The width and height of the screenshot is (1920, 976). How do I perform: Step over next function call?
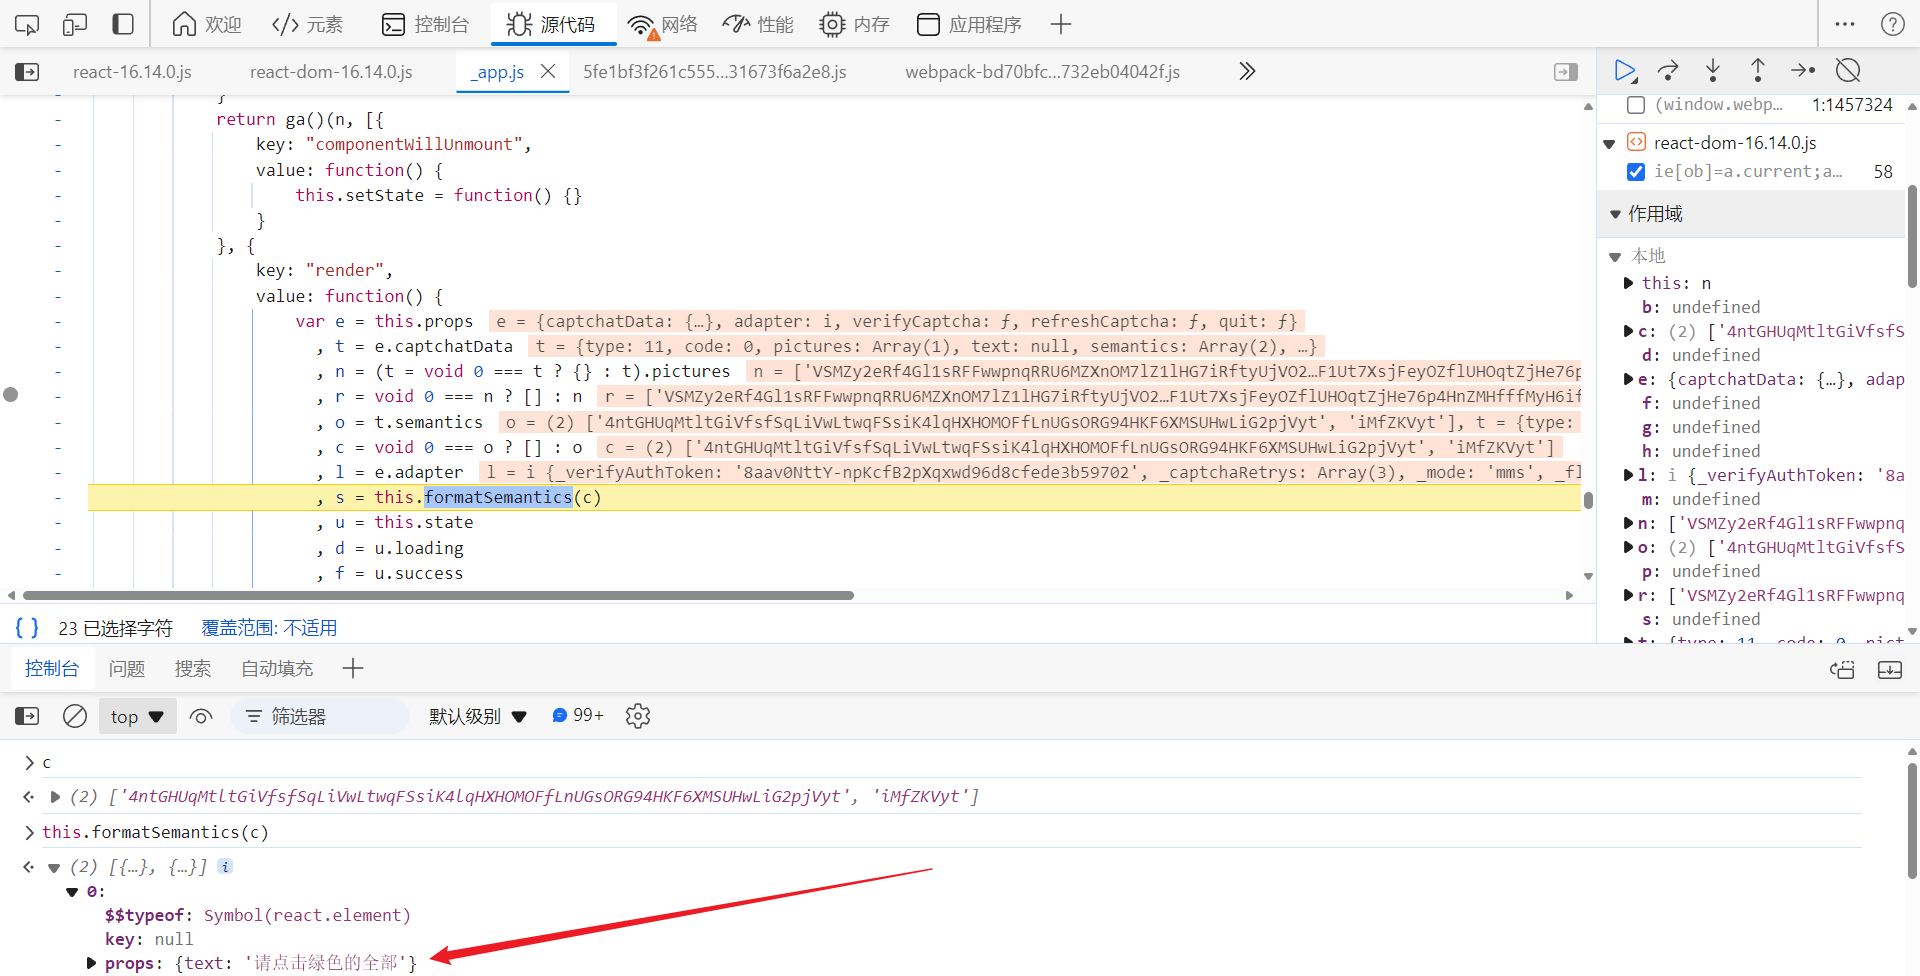[1668, 71]
